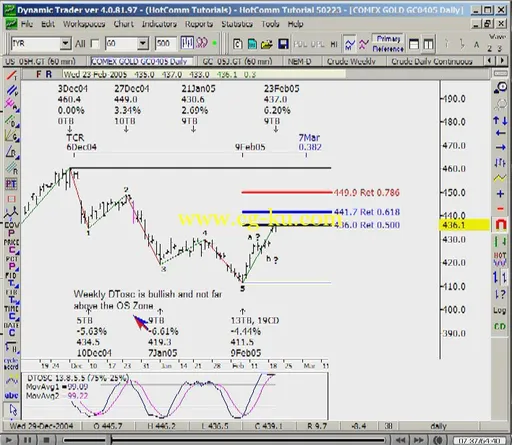Select the pitchfork tool
The image size is (512, 445).
click(x=11, y=212)
